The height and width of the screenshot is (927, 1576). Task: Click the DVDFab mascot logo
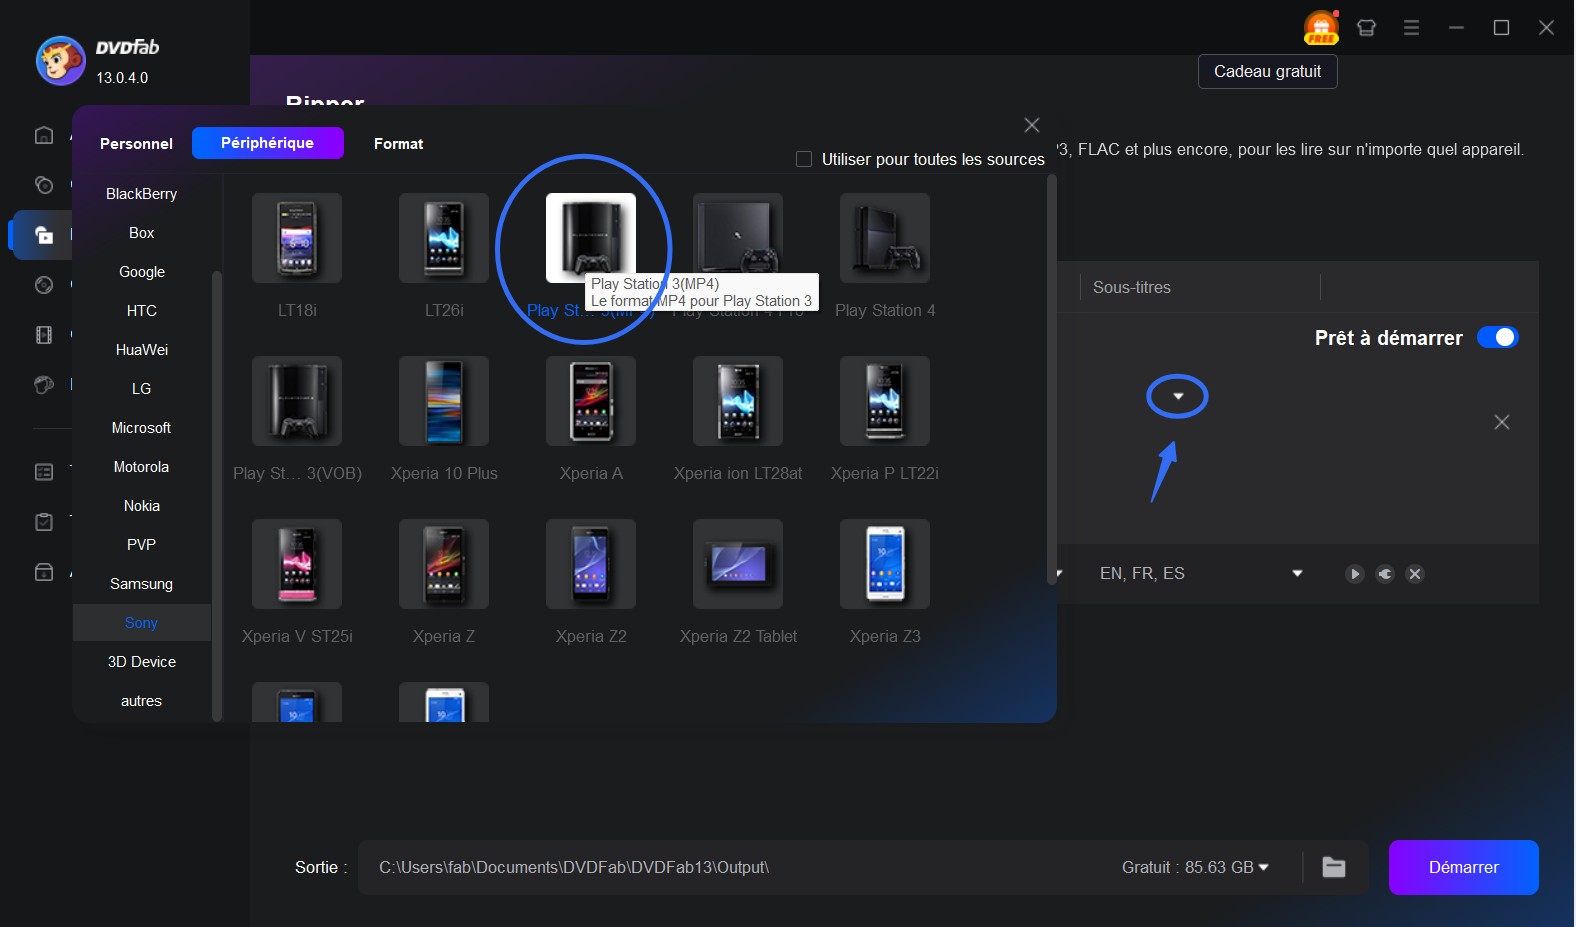click(60, 60)
